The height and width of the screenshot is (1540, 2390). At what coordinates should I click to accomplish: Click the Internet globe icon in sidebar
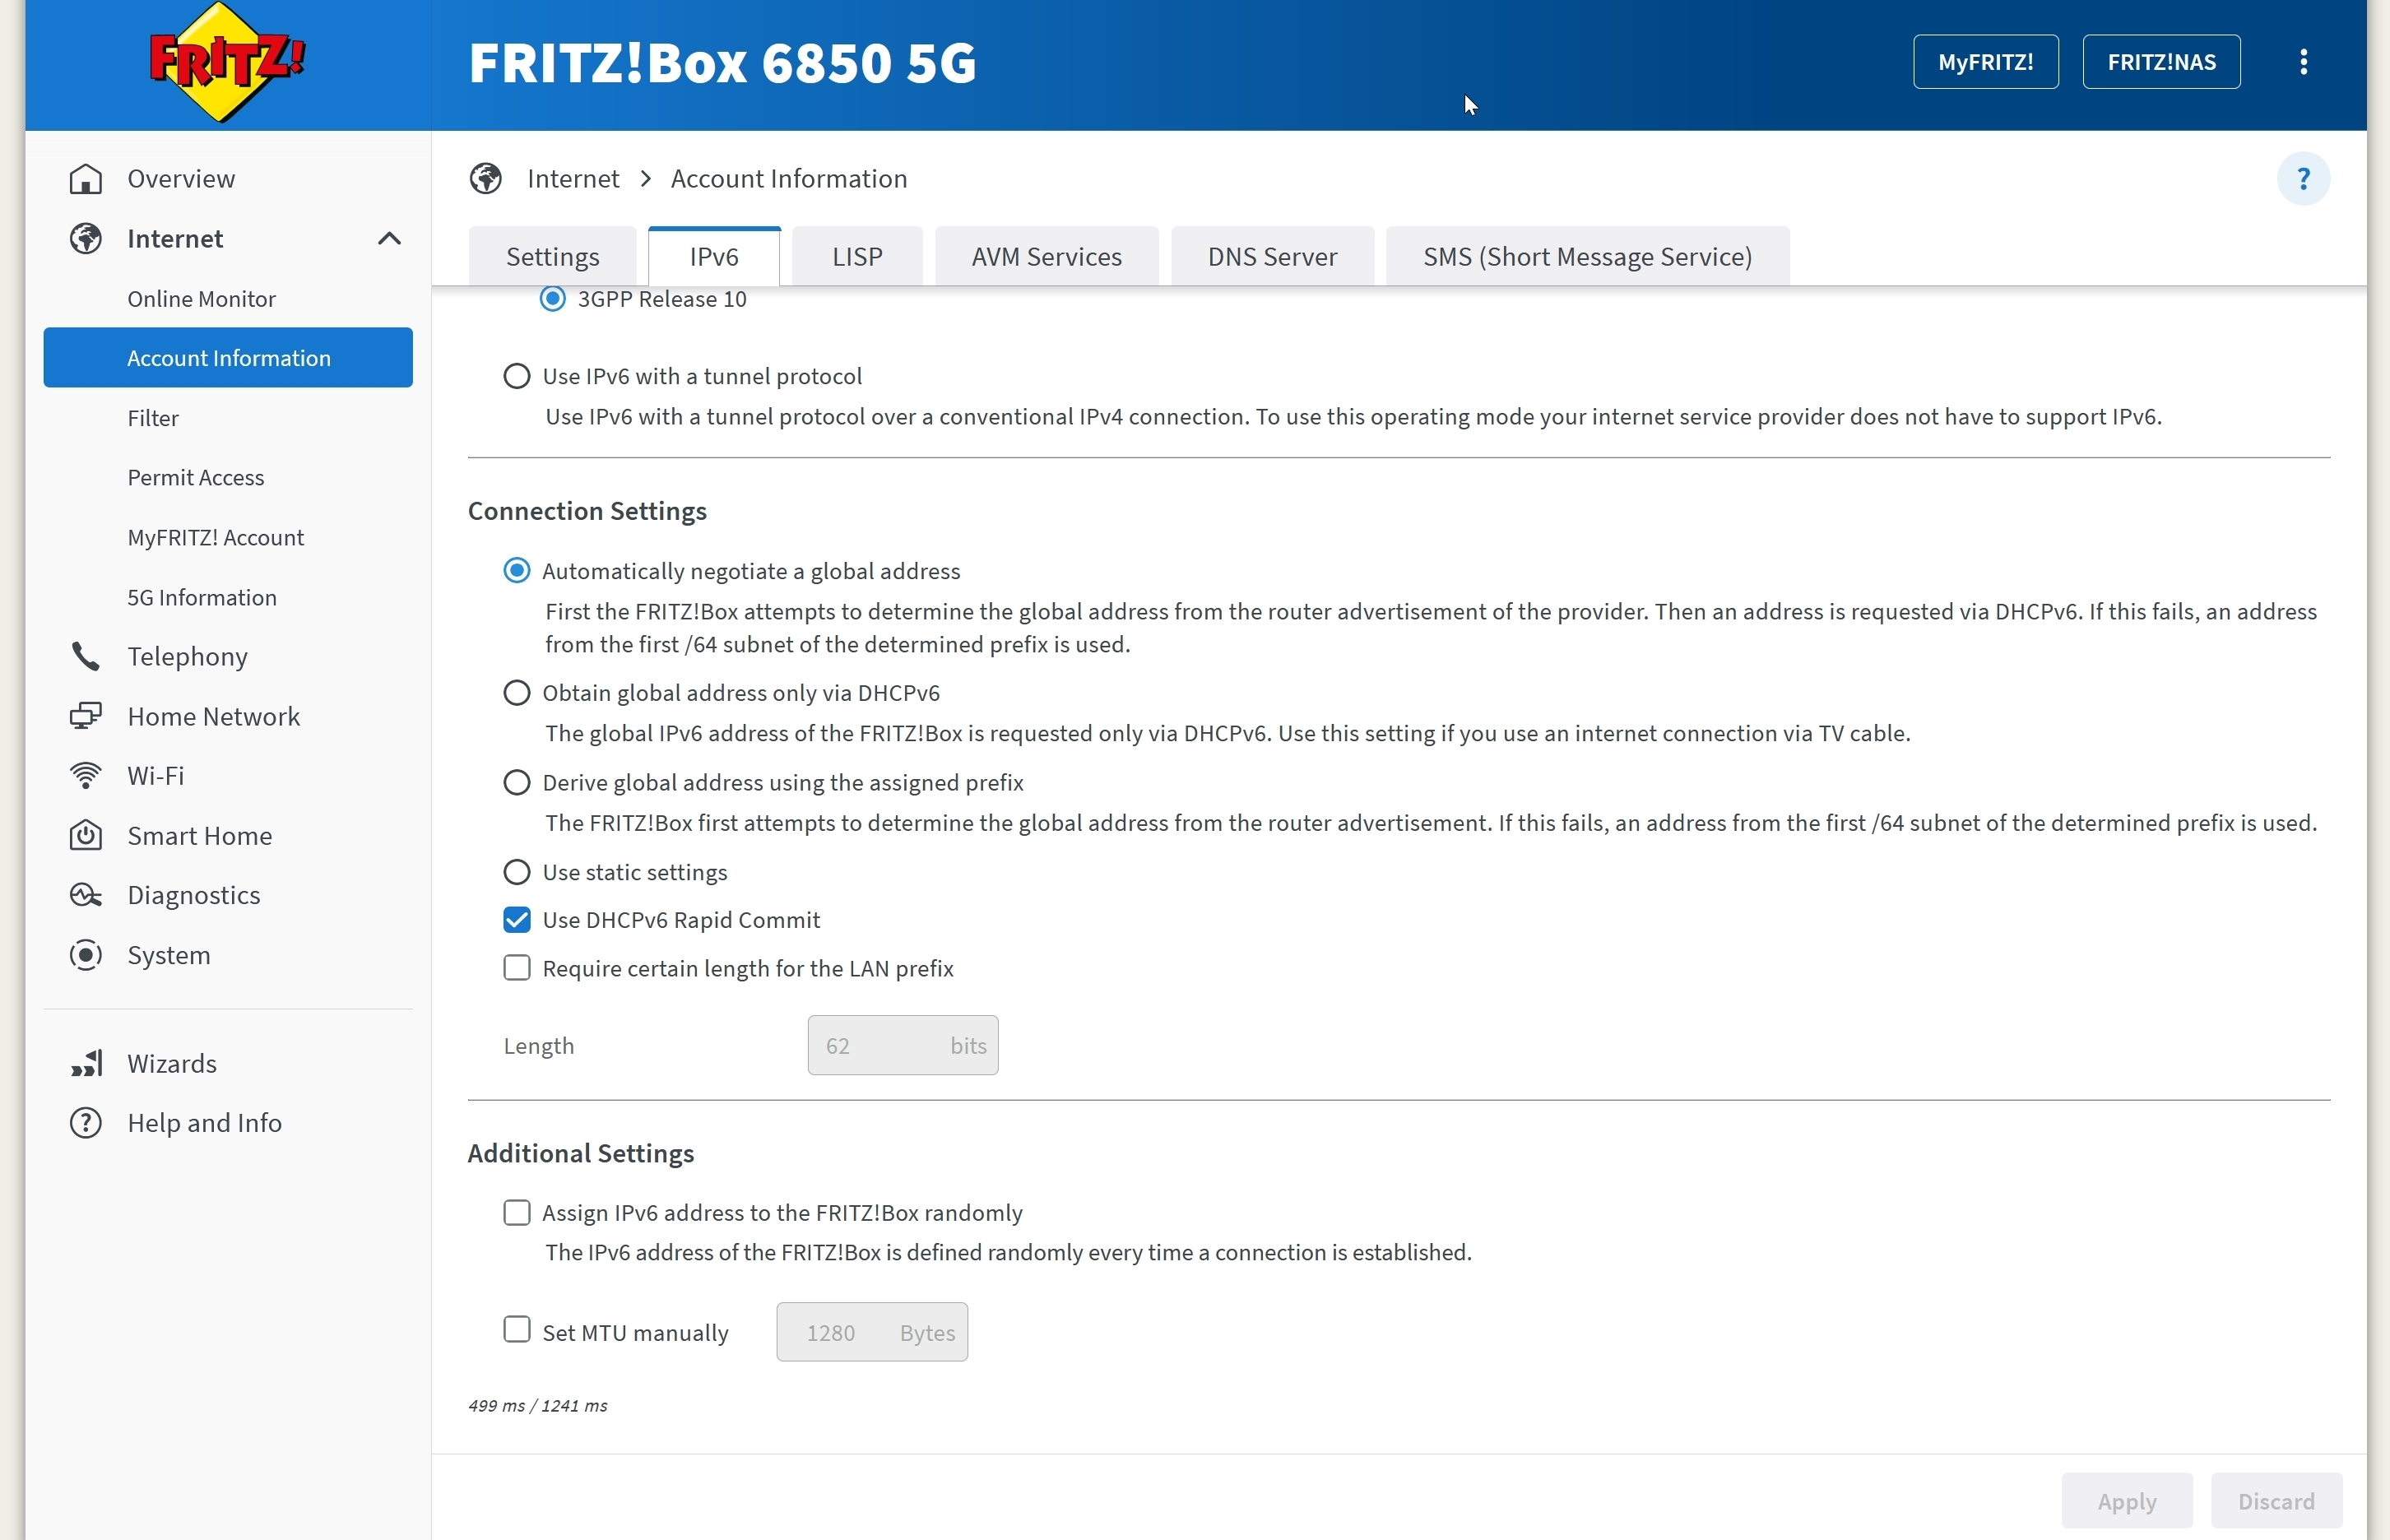(86, 239)
